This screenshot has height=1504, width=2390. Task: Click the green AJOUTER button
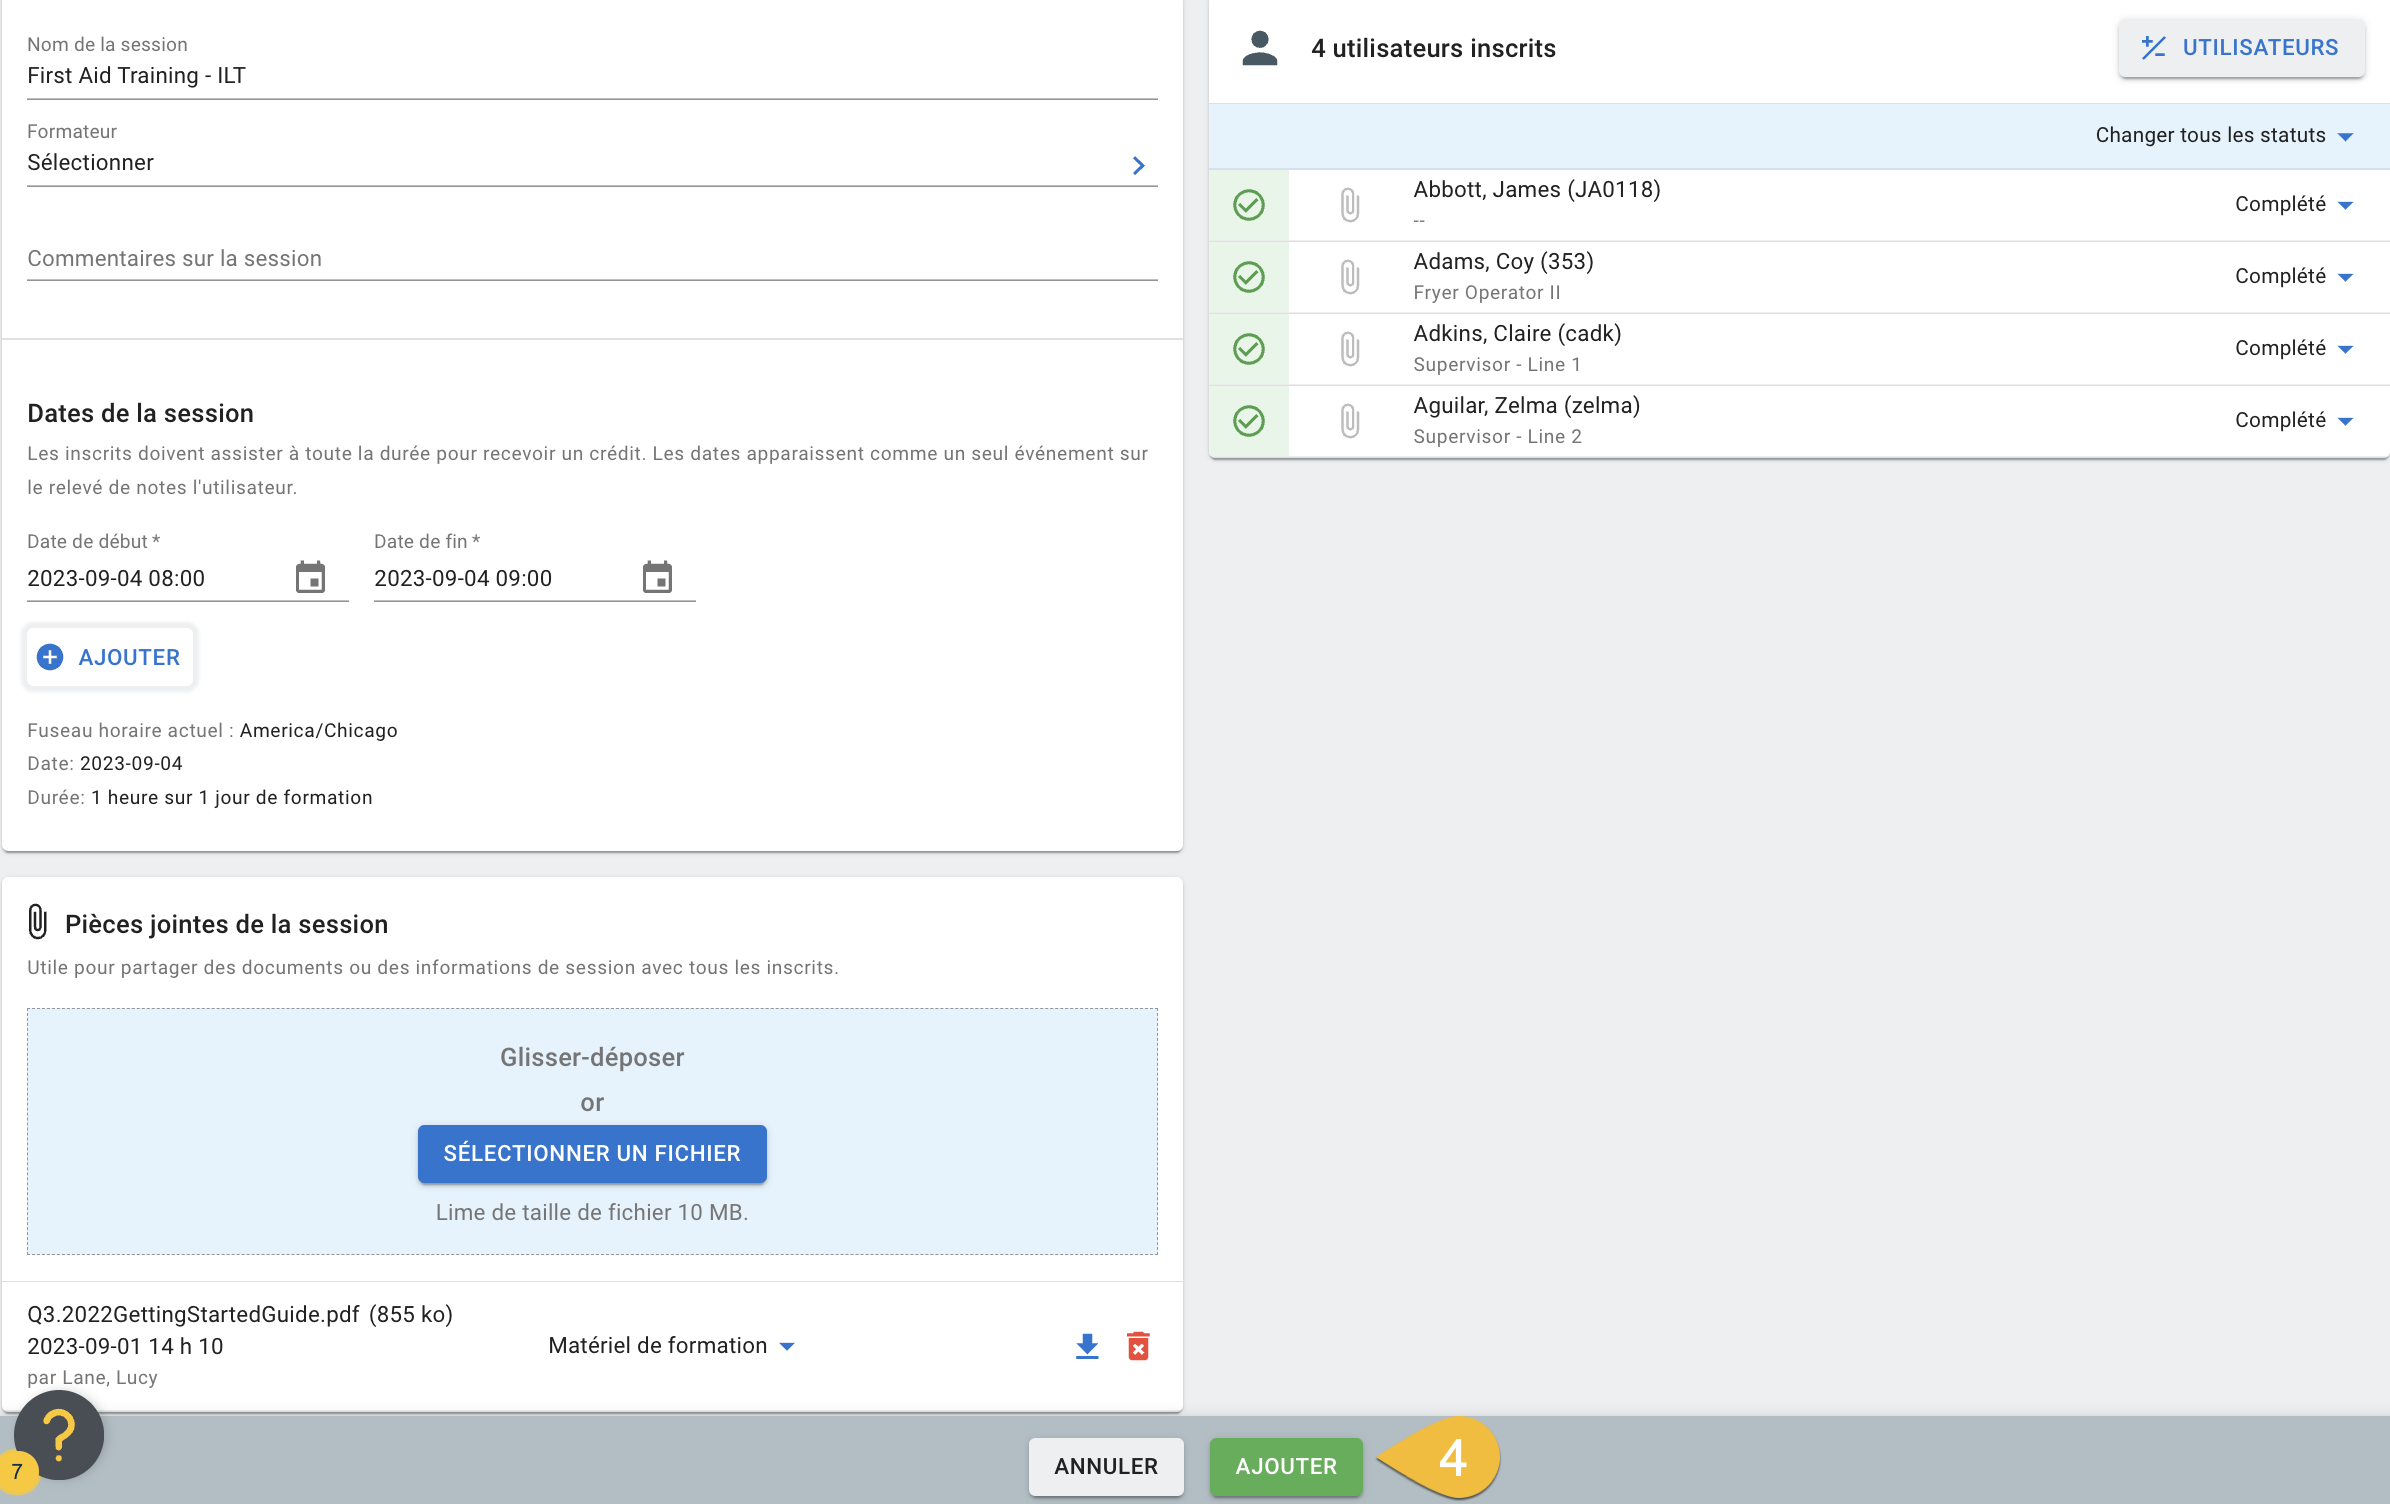click(1286, 1466)
